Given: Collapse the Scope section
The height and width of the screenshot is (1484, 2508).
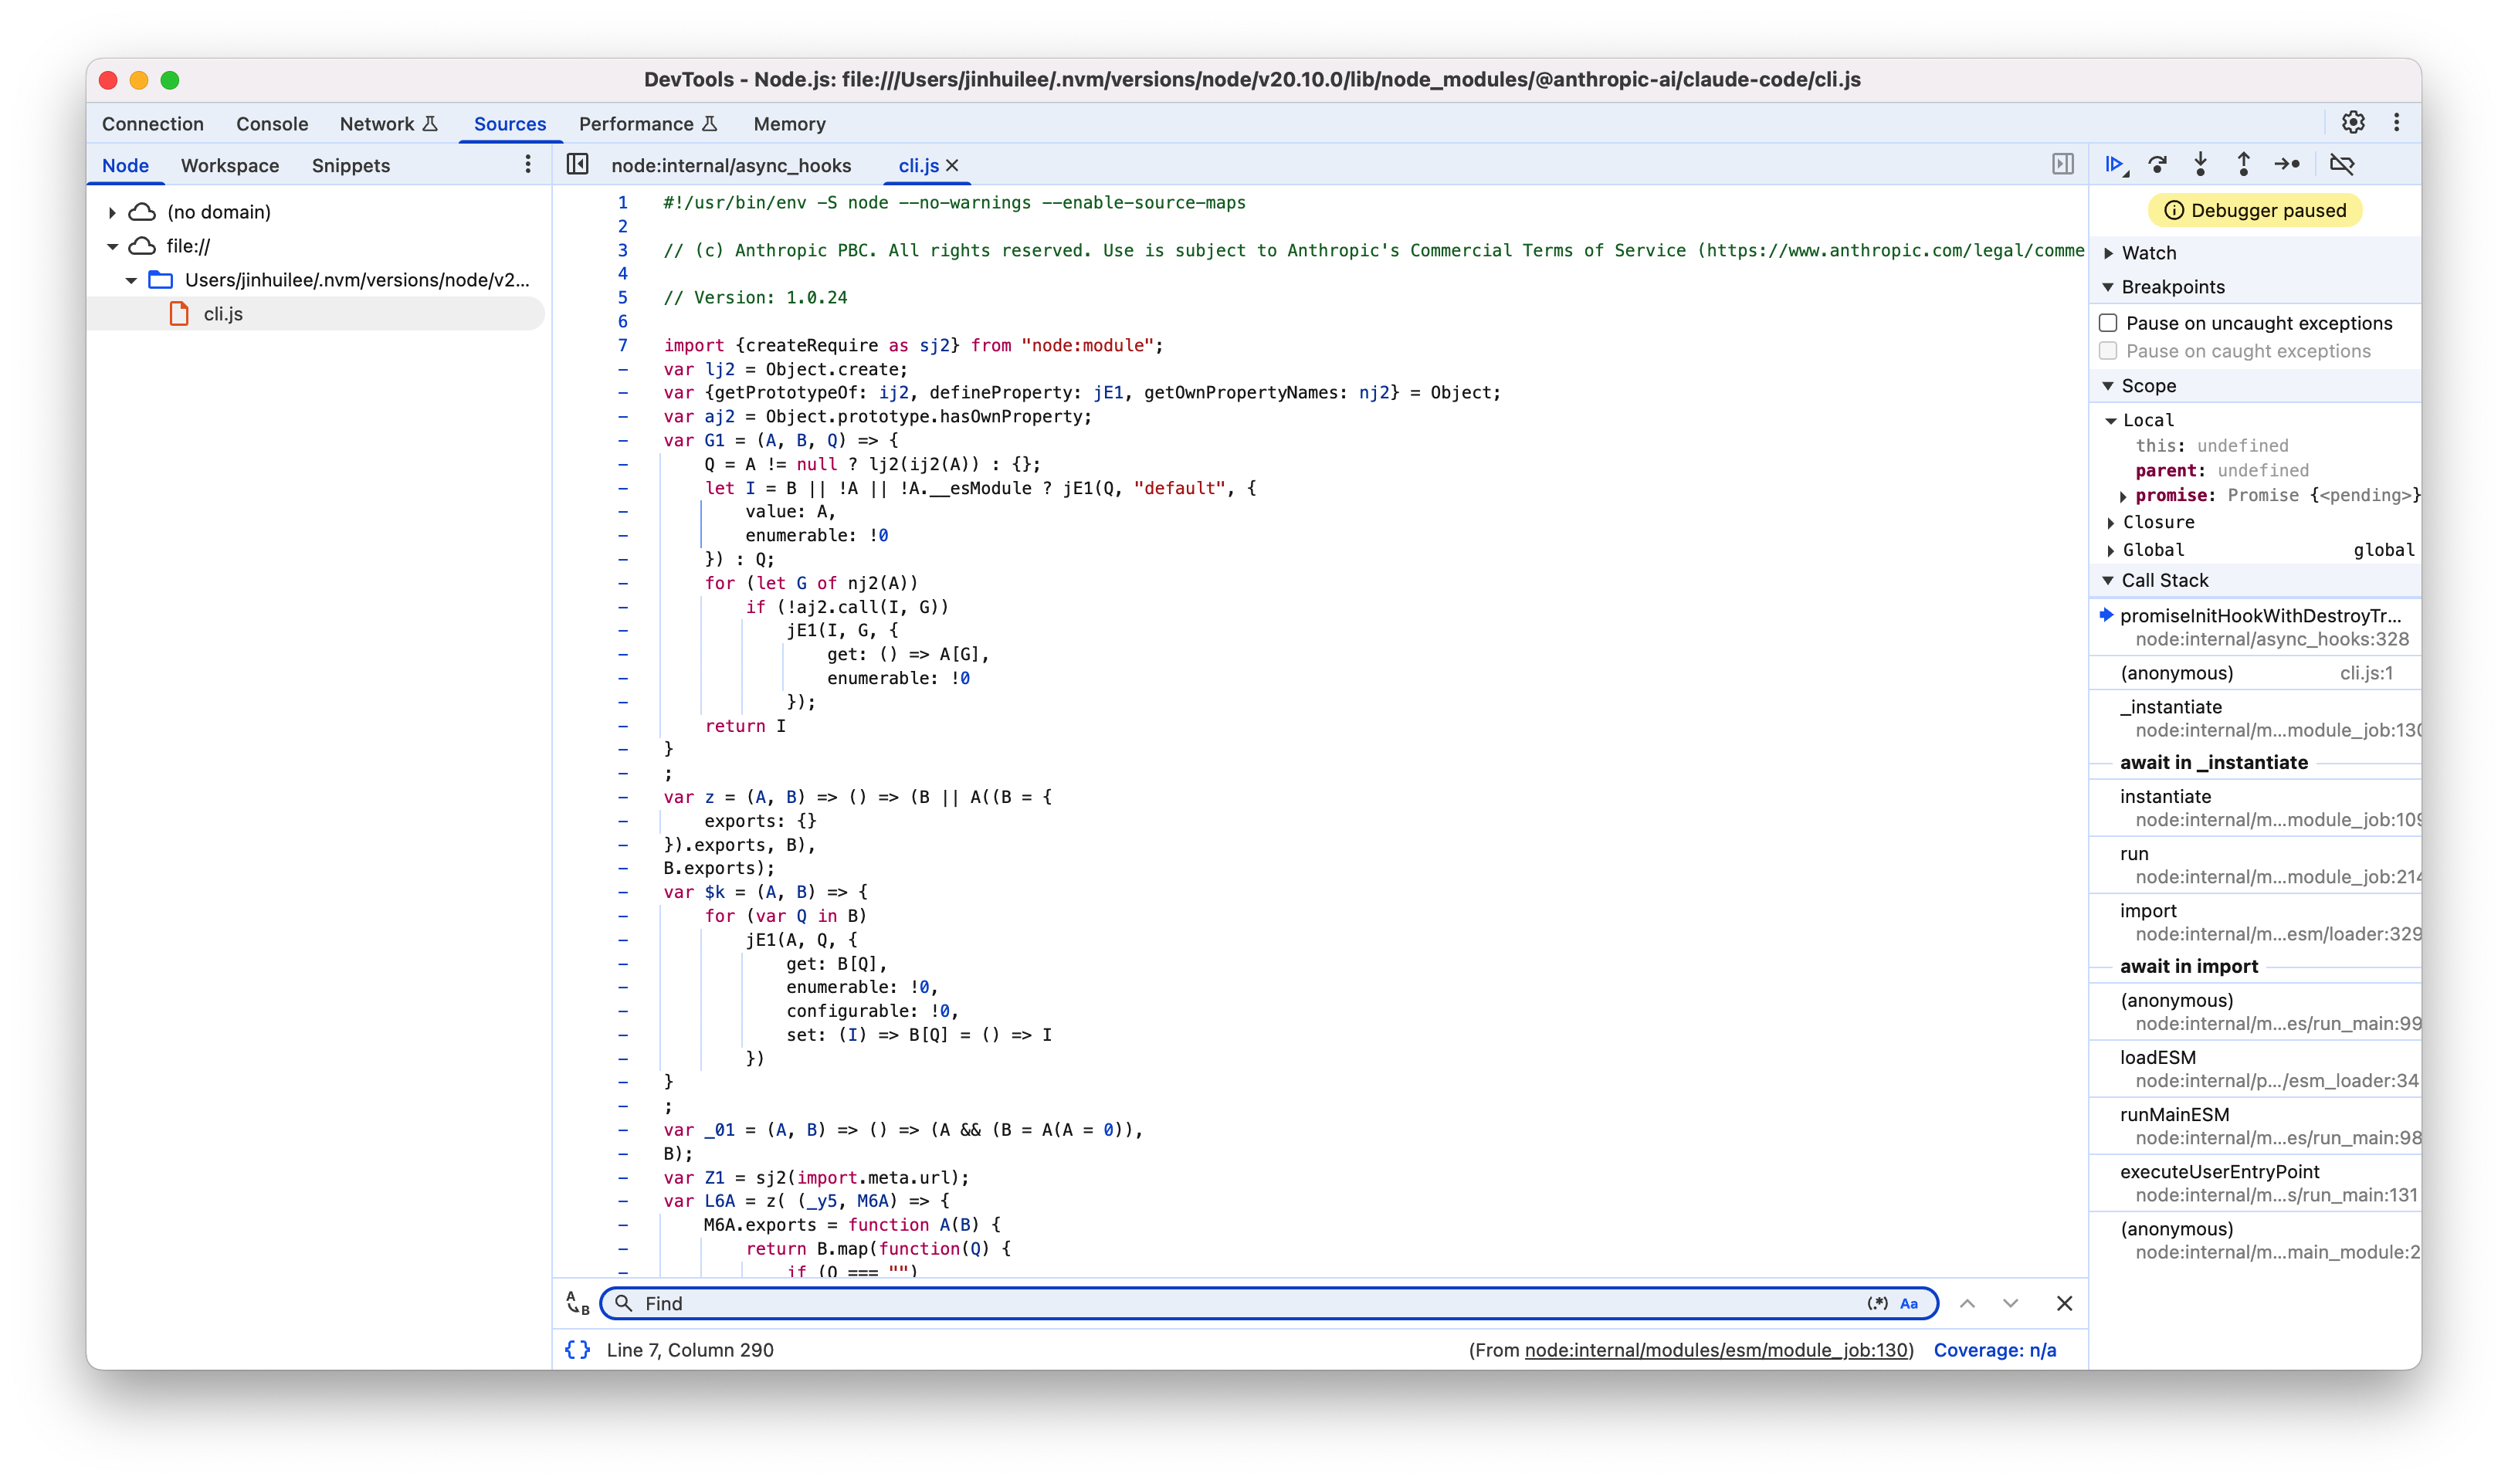Looking at the screenshot, I should (x=2109, y=385).
